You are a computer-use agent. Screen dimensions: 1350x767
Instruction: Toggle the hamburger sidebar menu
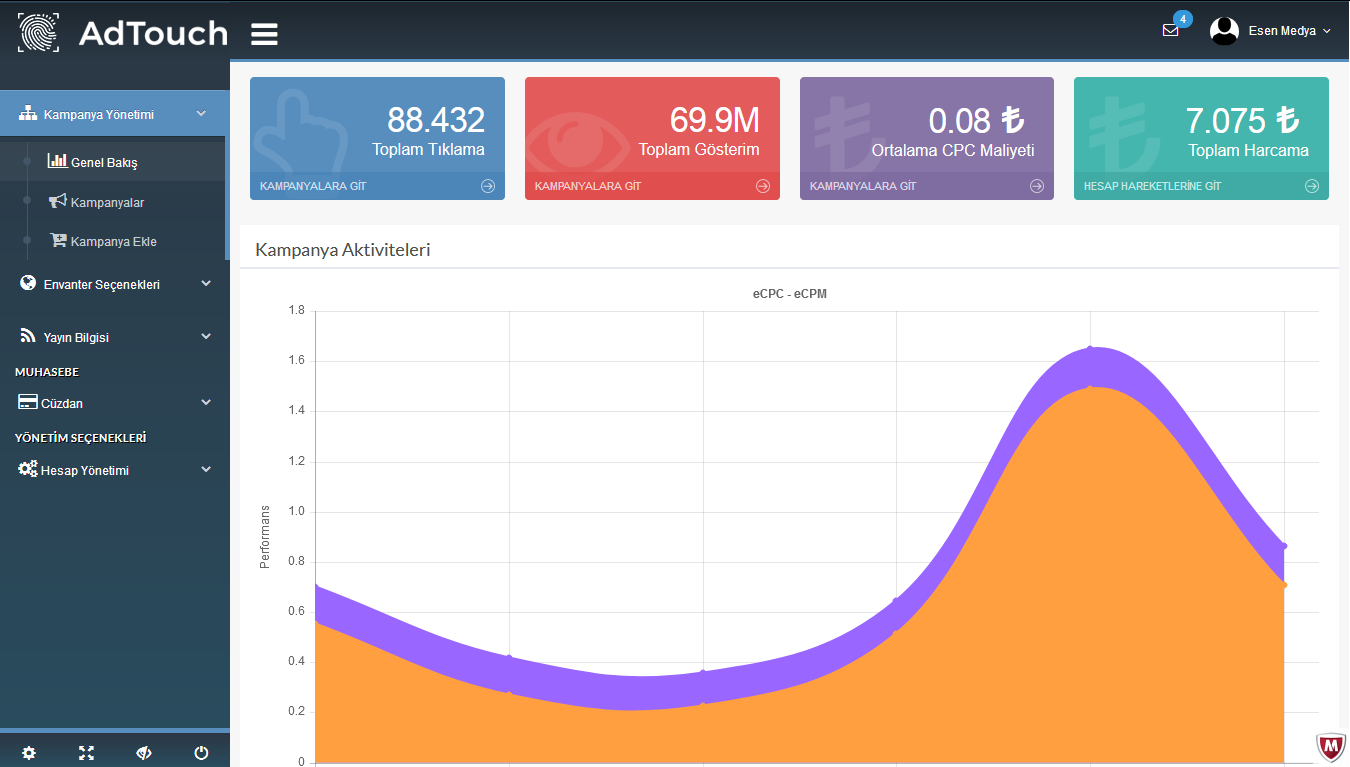point(264,34)
